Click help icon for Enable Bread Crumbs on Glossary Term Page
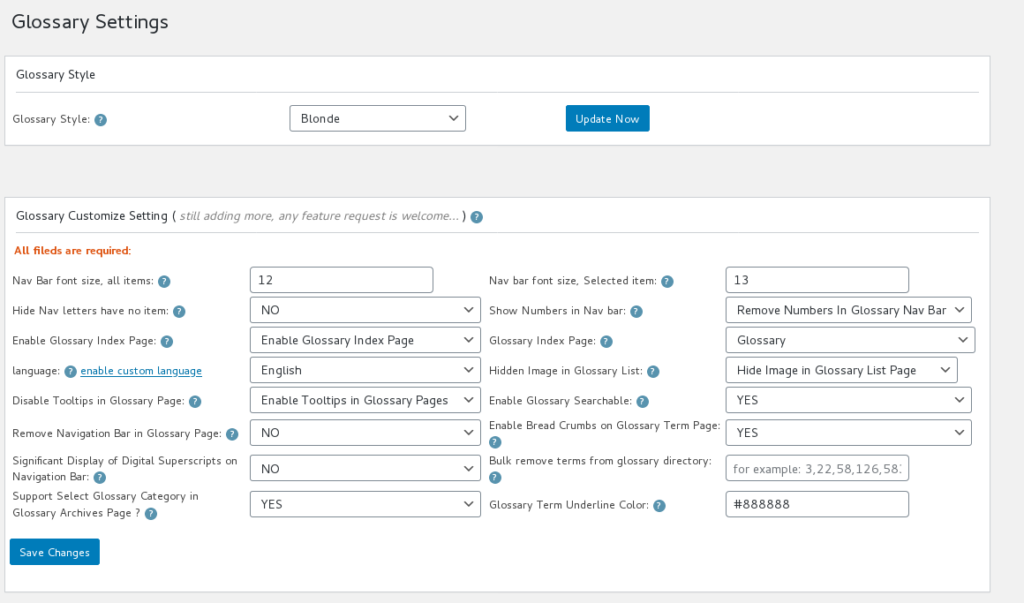Image resolution: width=1024 pixels, height=603 pixels. [x=495, y=442]
